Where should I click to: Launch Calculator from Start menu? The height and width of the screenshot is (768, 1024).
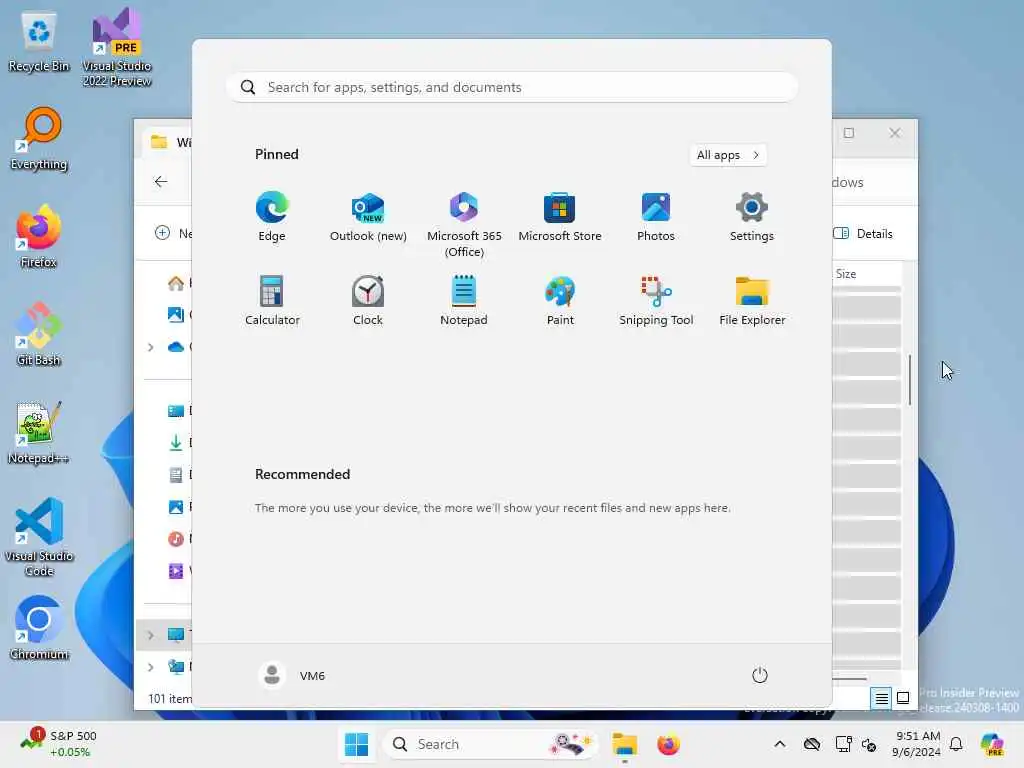272,300
